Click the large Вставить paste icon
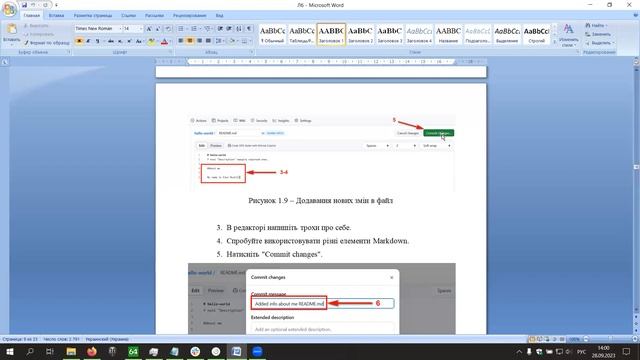The width and height of the screenshot is (640, 360). 11,29
